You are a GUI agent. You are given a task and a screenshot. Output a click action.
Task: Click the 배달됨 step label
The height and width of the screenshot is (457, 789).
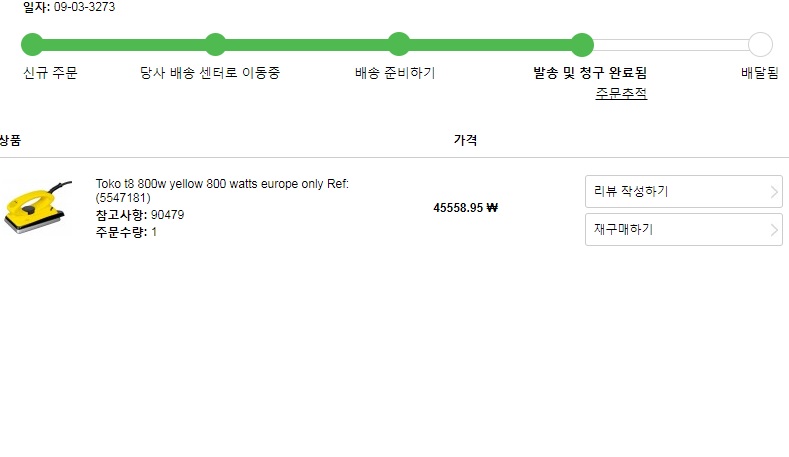[x=759, y=73]
